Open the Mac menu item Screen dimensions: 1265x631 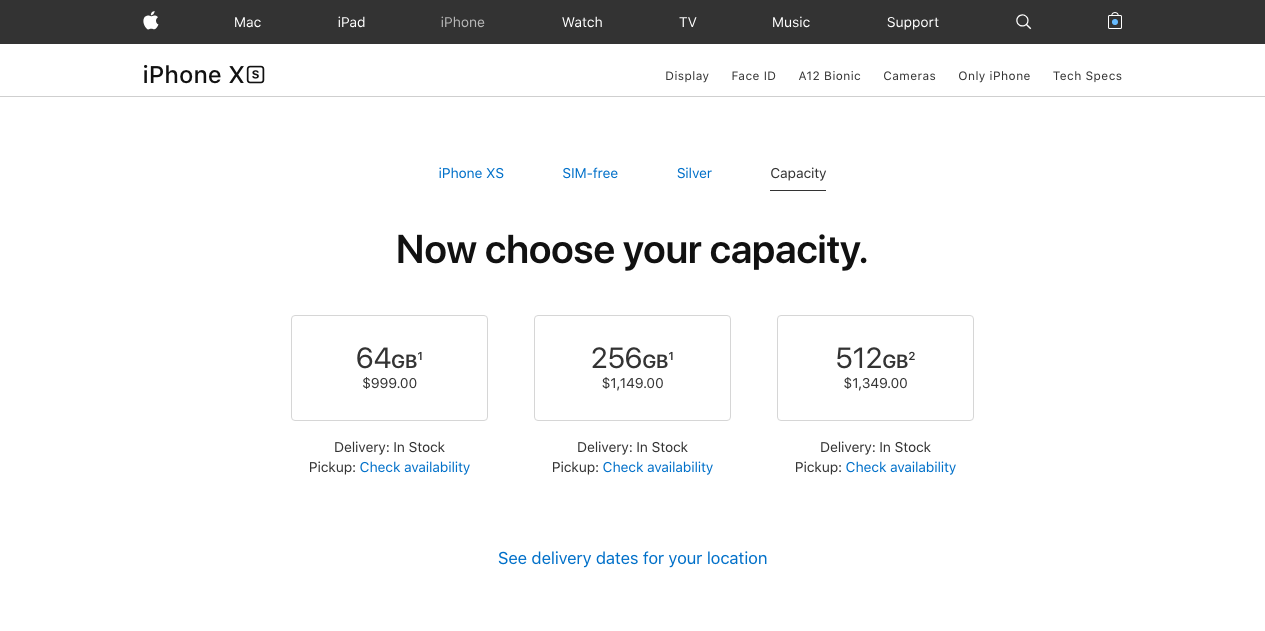(x=247, y=22)
